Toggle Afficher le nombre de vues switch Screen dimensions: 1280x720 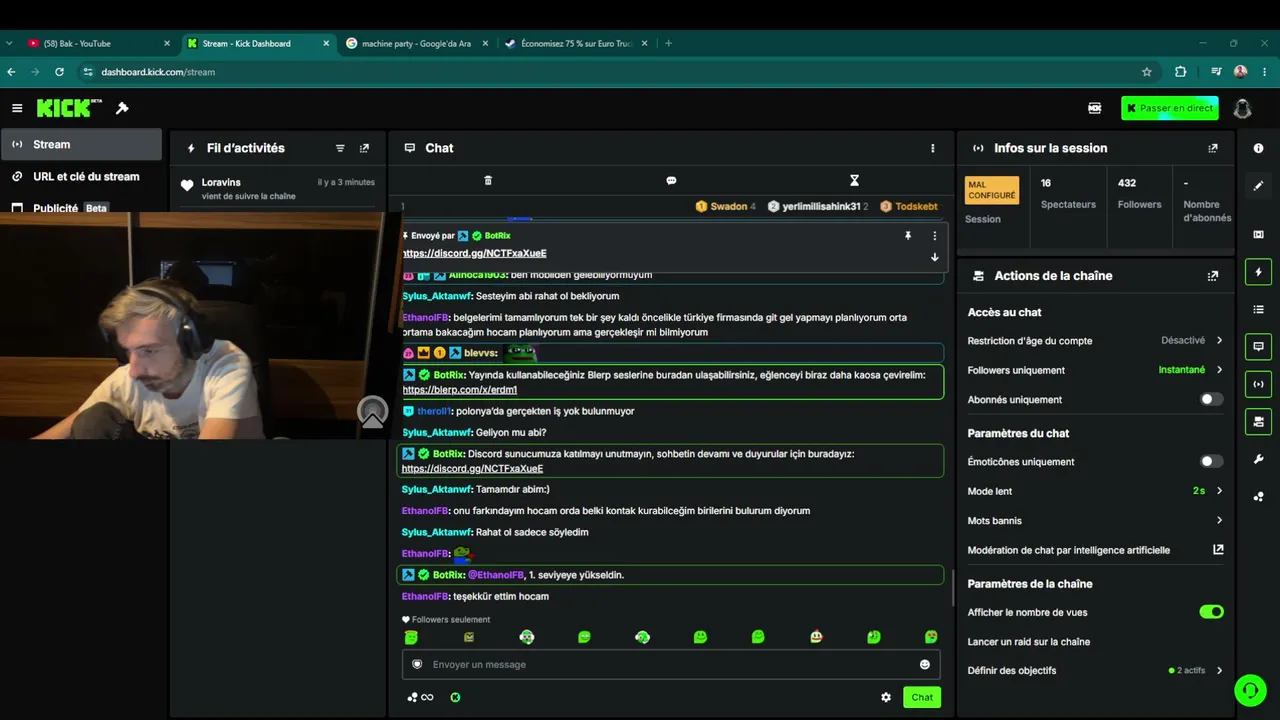(x=1211, y=612)
